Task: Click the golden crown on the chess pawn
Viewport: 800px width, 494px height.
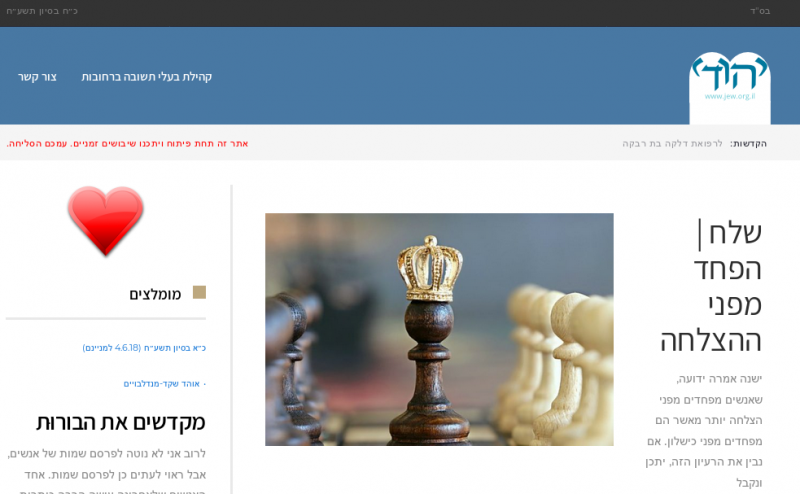Action: click(430, 268)
